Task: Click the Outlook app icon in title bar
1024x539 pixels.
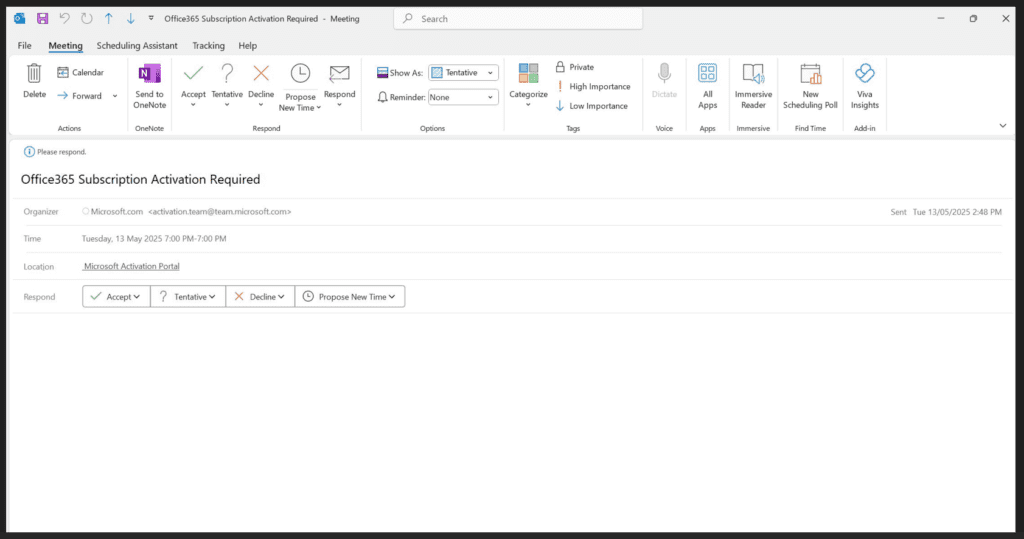Action: (20, 18)
